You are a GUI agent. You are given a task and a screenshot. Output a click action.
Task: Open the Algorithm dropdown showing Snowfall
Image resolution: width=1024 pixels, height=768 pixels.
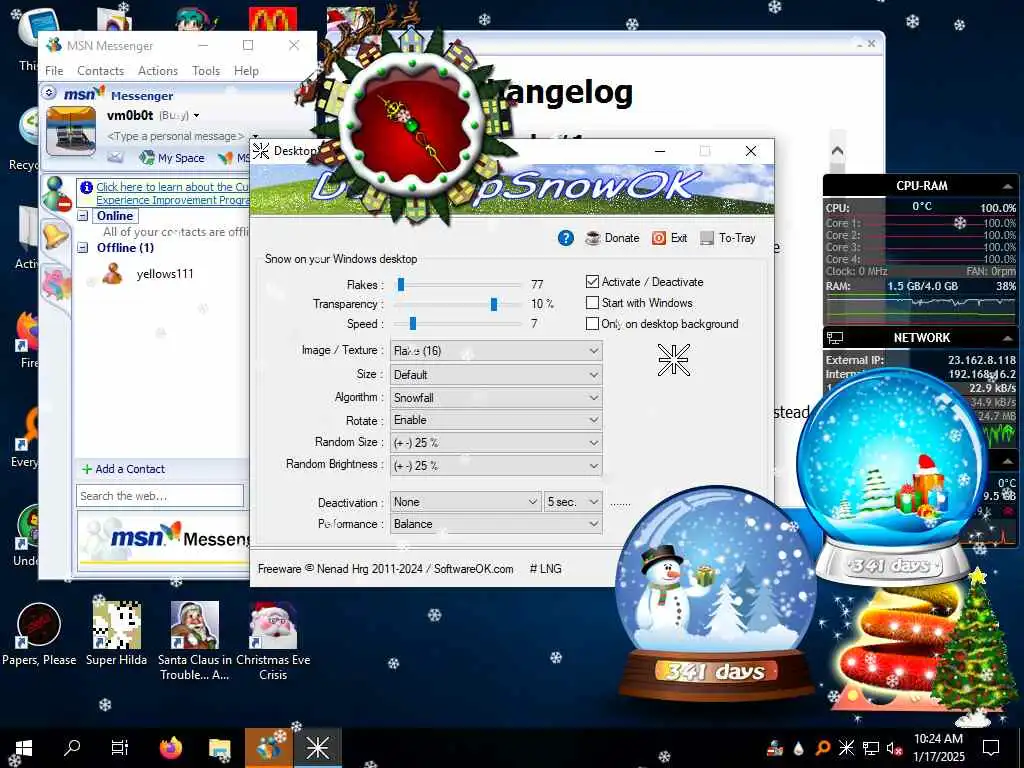tap(496, 397)
